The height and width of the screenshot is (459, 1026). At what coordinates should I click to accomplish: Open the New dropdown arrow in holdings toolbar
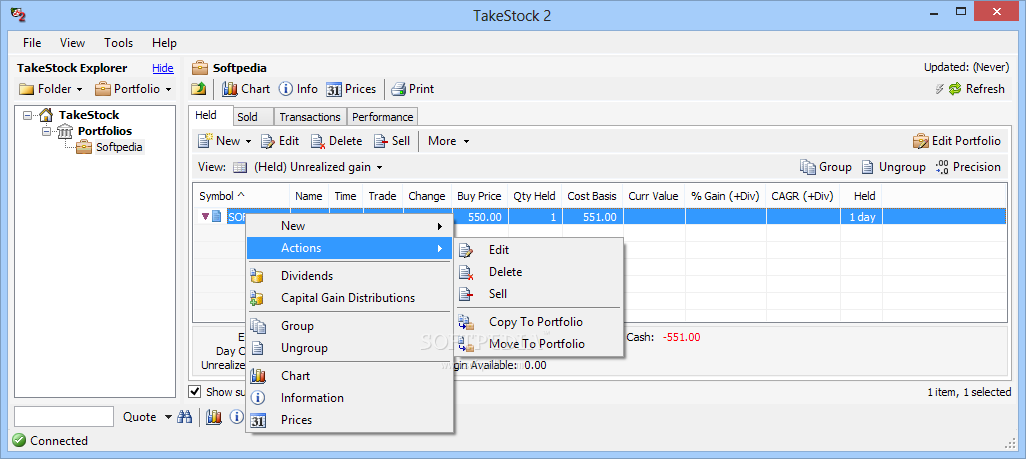point(249,141)
